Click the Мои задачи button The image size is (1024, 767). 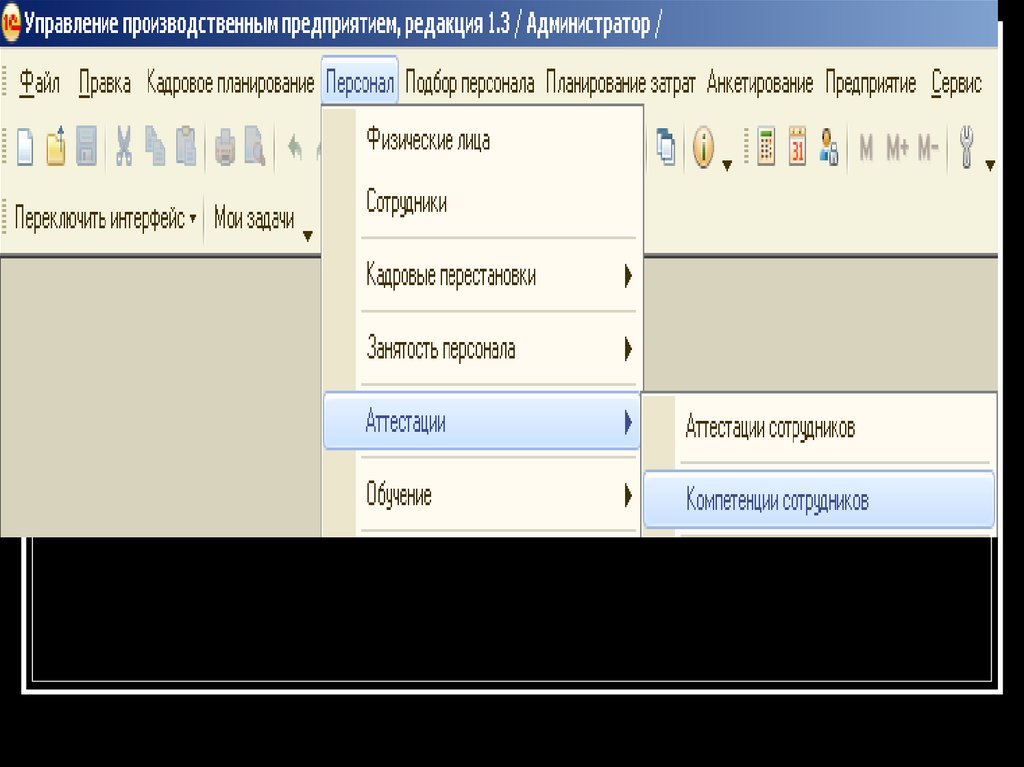pos(254,218)
